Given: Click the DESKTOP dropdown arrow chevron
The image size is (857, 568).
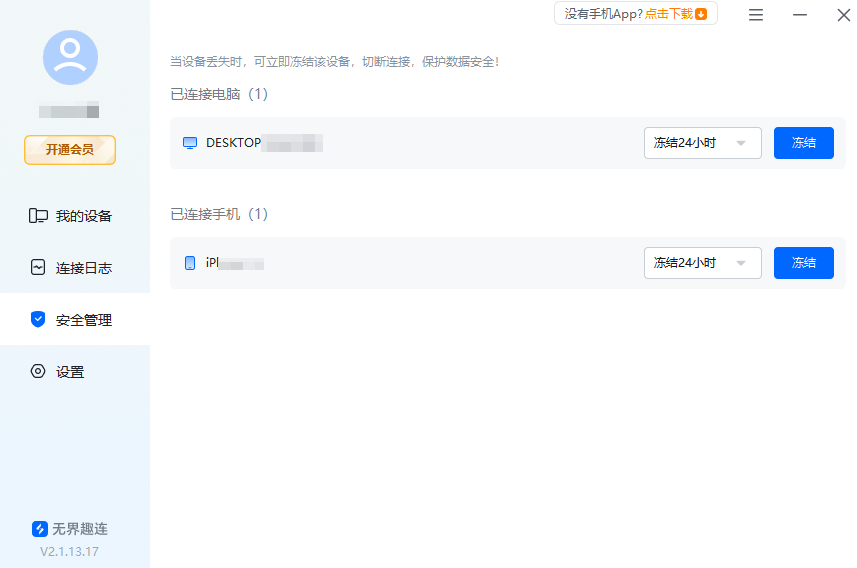Looking at the screenshot, I should point(741,143).
